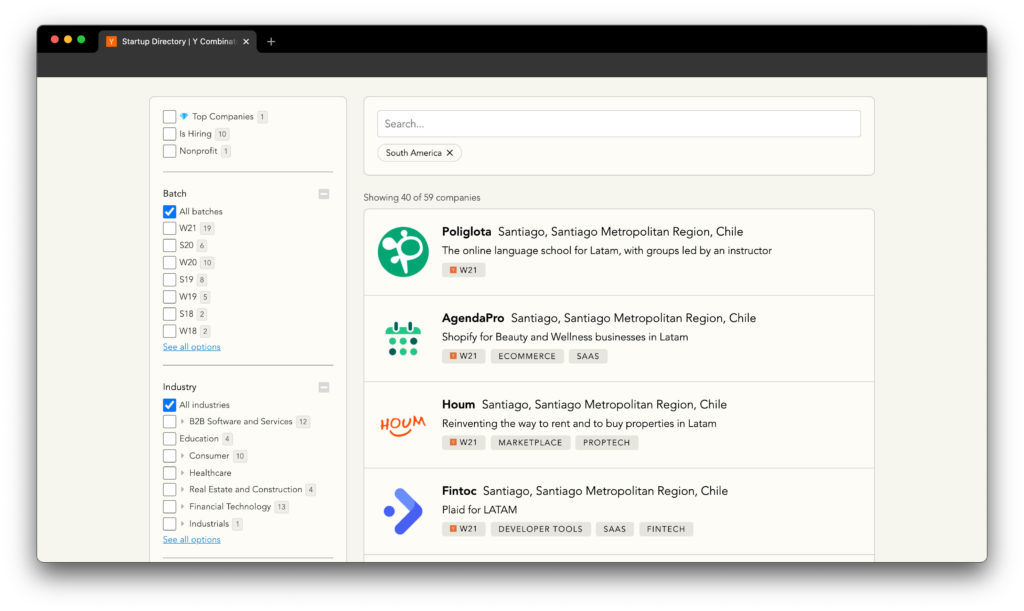Image resolution: width=1024 pixels, height=611 pixels.
Task: Click See all options under Batch
Action: coord(191,346)
